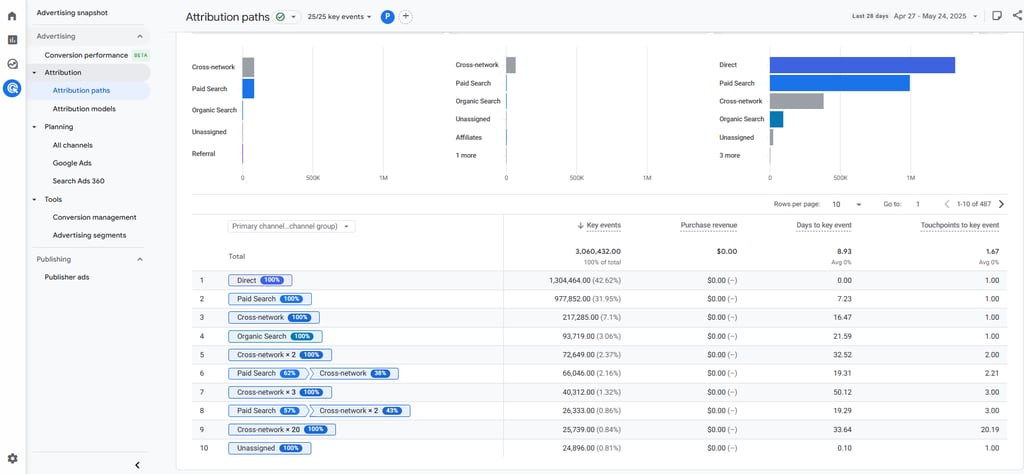Collapse the Publishing section chevron
Image resolution: width=1024 pixels, height=474 pixels.
(x=140, y=259)
